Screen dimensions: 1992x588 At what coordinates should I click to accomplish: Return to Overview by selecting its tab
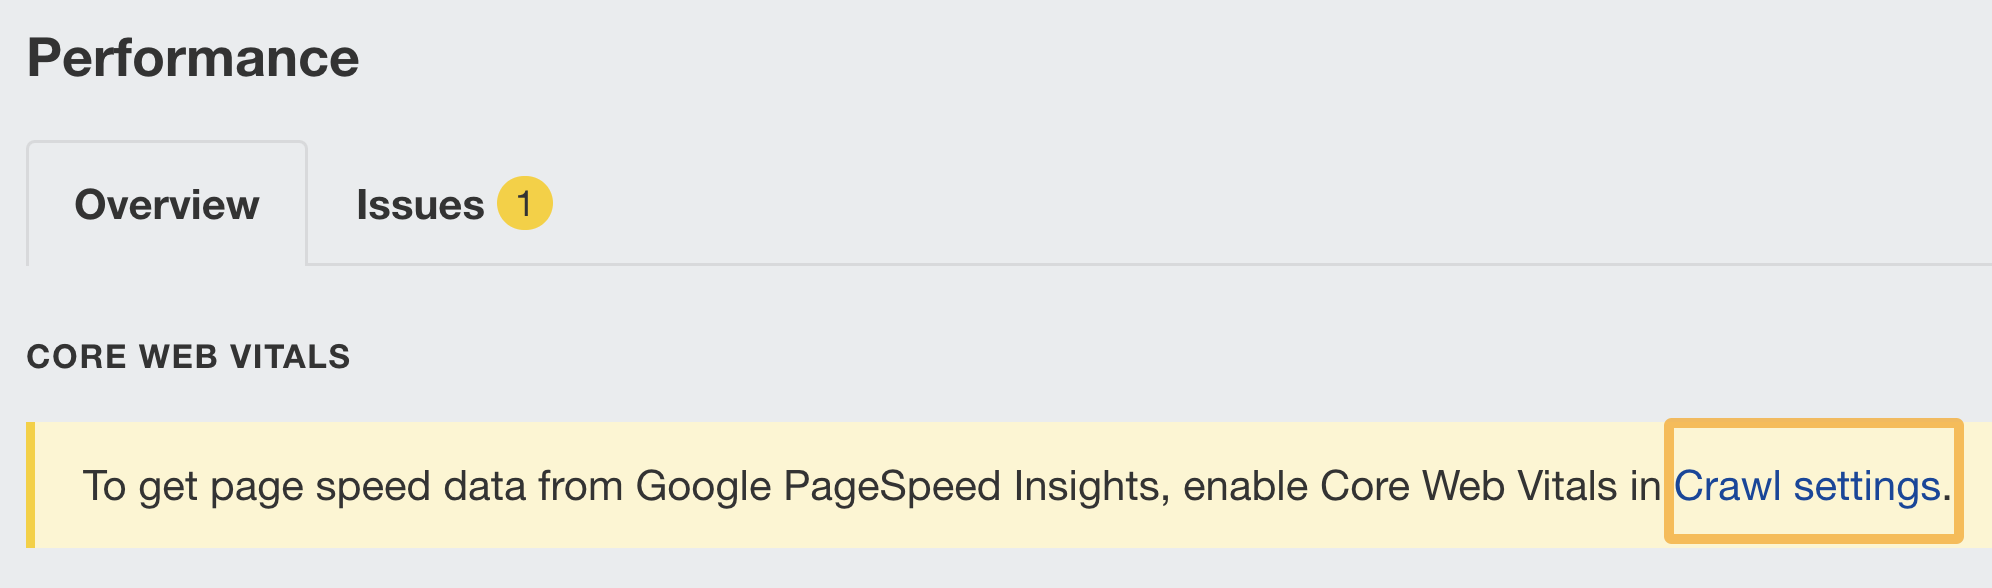coord(166,204)
